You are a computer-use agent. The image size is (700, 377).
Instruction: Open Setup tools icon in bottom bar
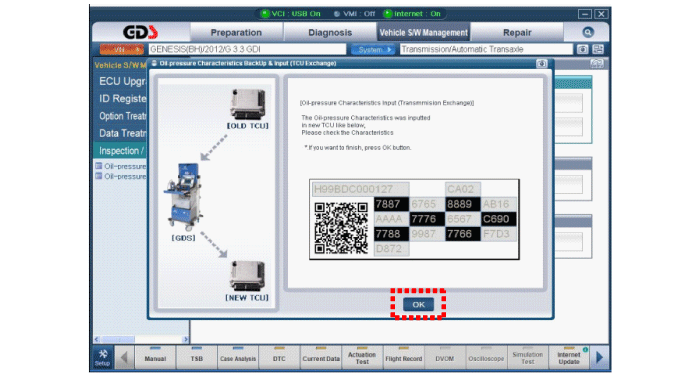point(103,357)
